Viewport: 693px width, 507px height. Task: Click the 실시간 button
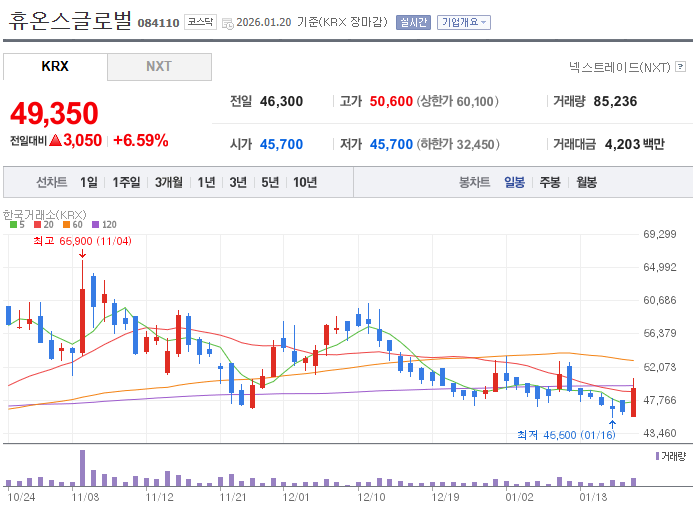click(x=413, y=22)
